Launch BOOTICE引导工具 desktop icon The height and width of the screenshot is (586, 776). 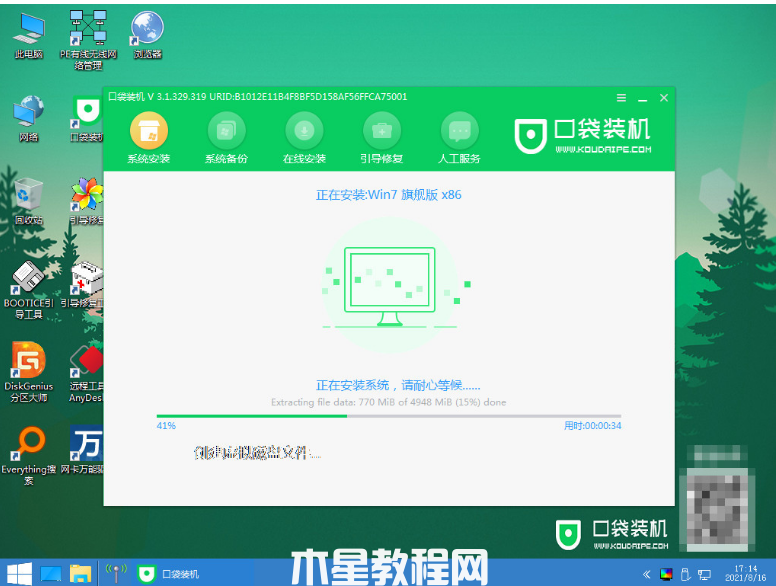coord(29,290)
